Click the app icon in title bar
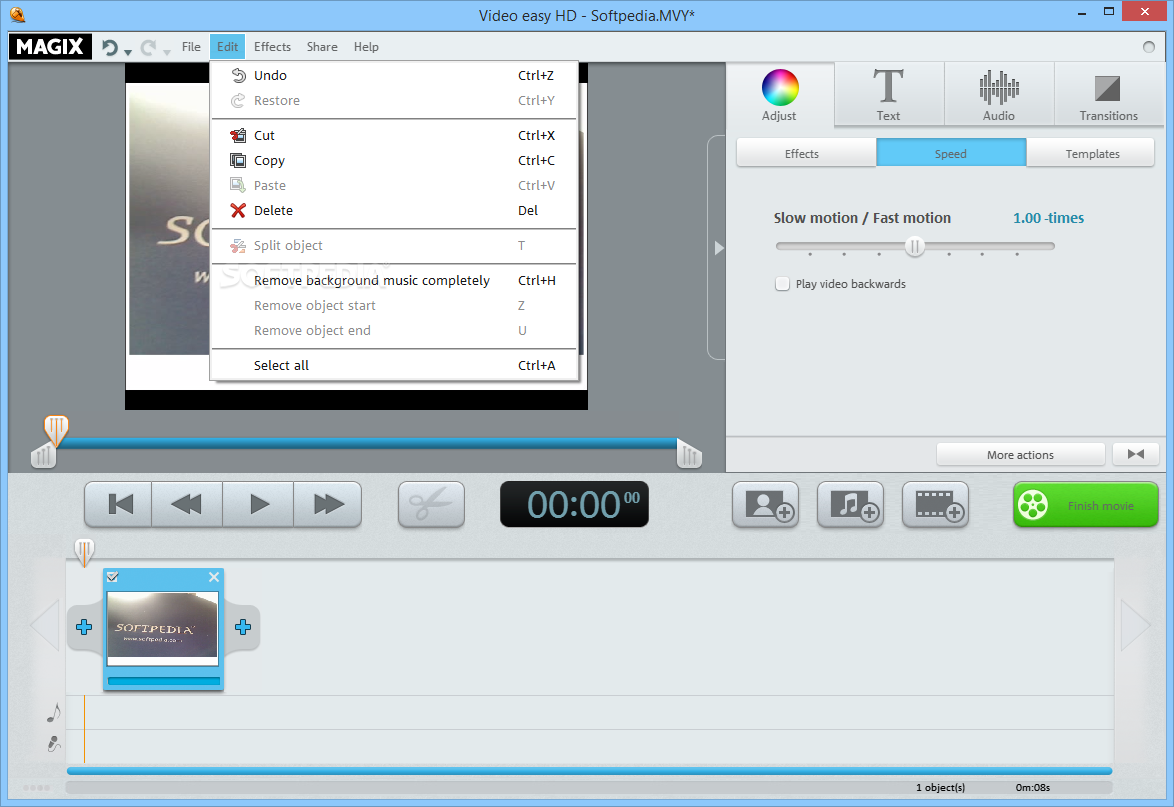 click(x=17, y=14)
